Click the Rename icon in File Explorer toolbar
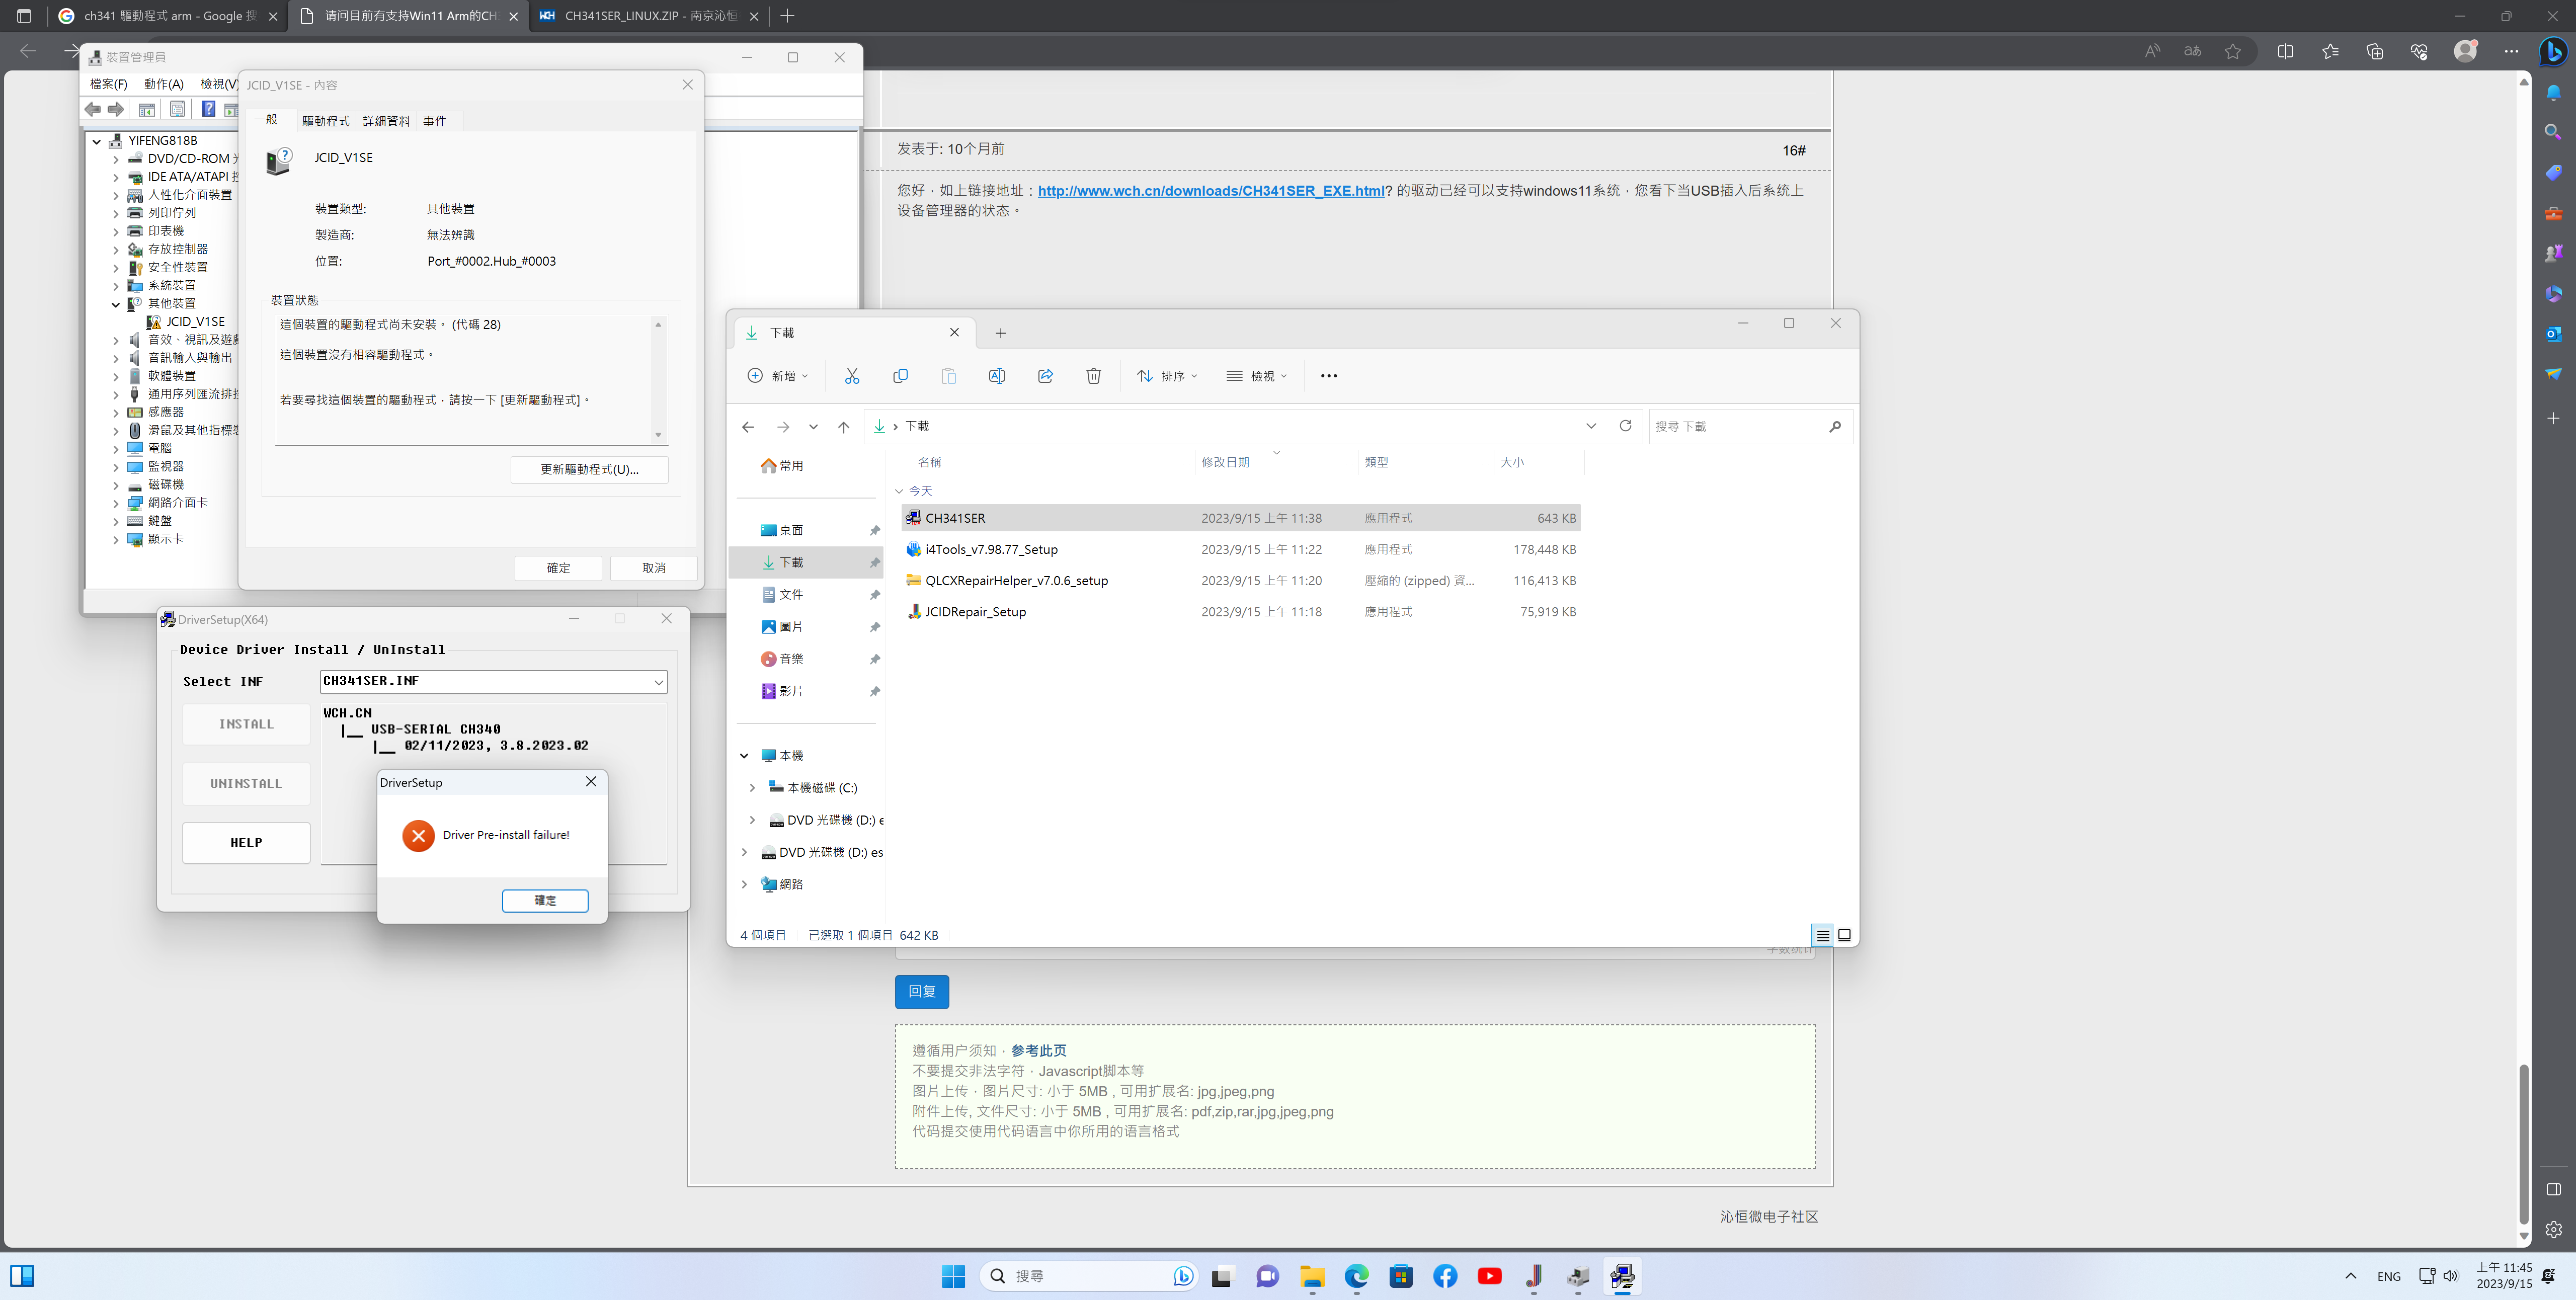2576x1300 pixels. [x=997, y=376]
